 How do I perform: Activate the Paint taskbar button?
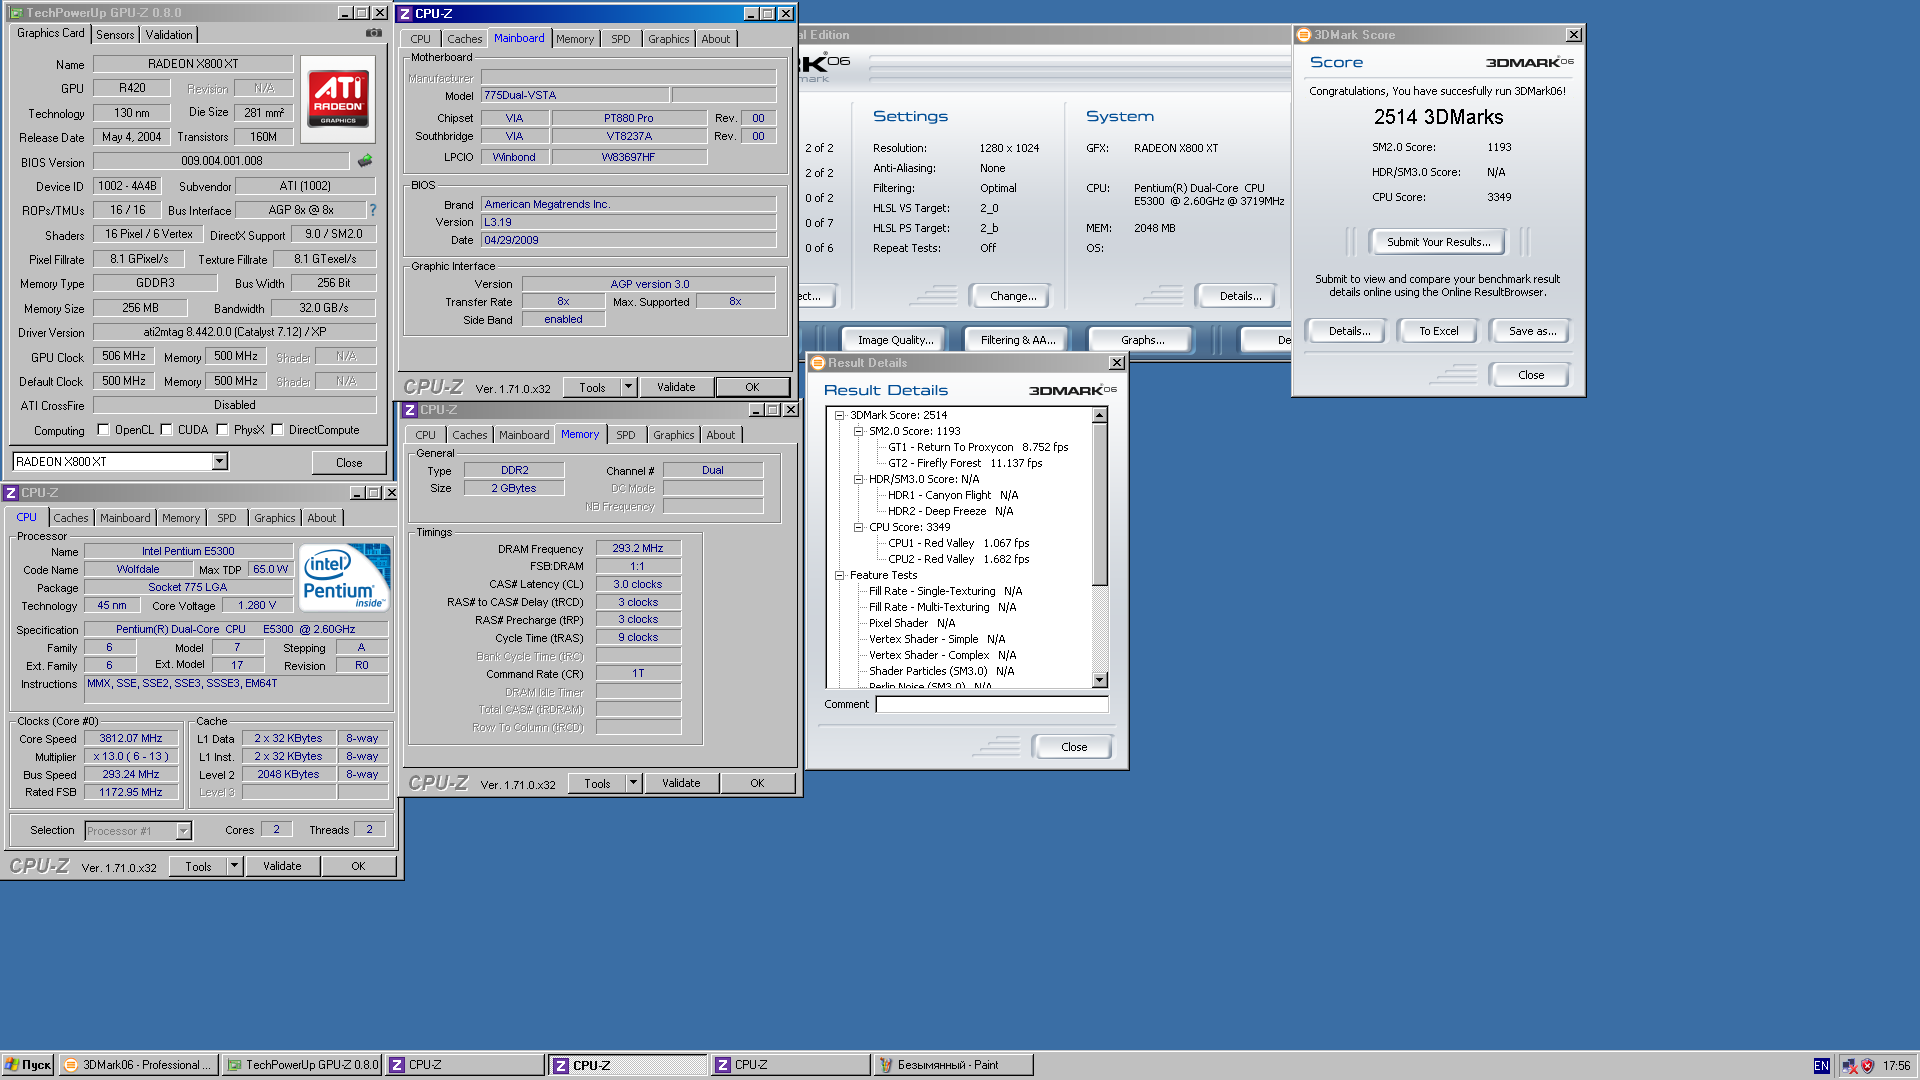coord(953,1065)
